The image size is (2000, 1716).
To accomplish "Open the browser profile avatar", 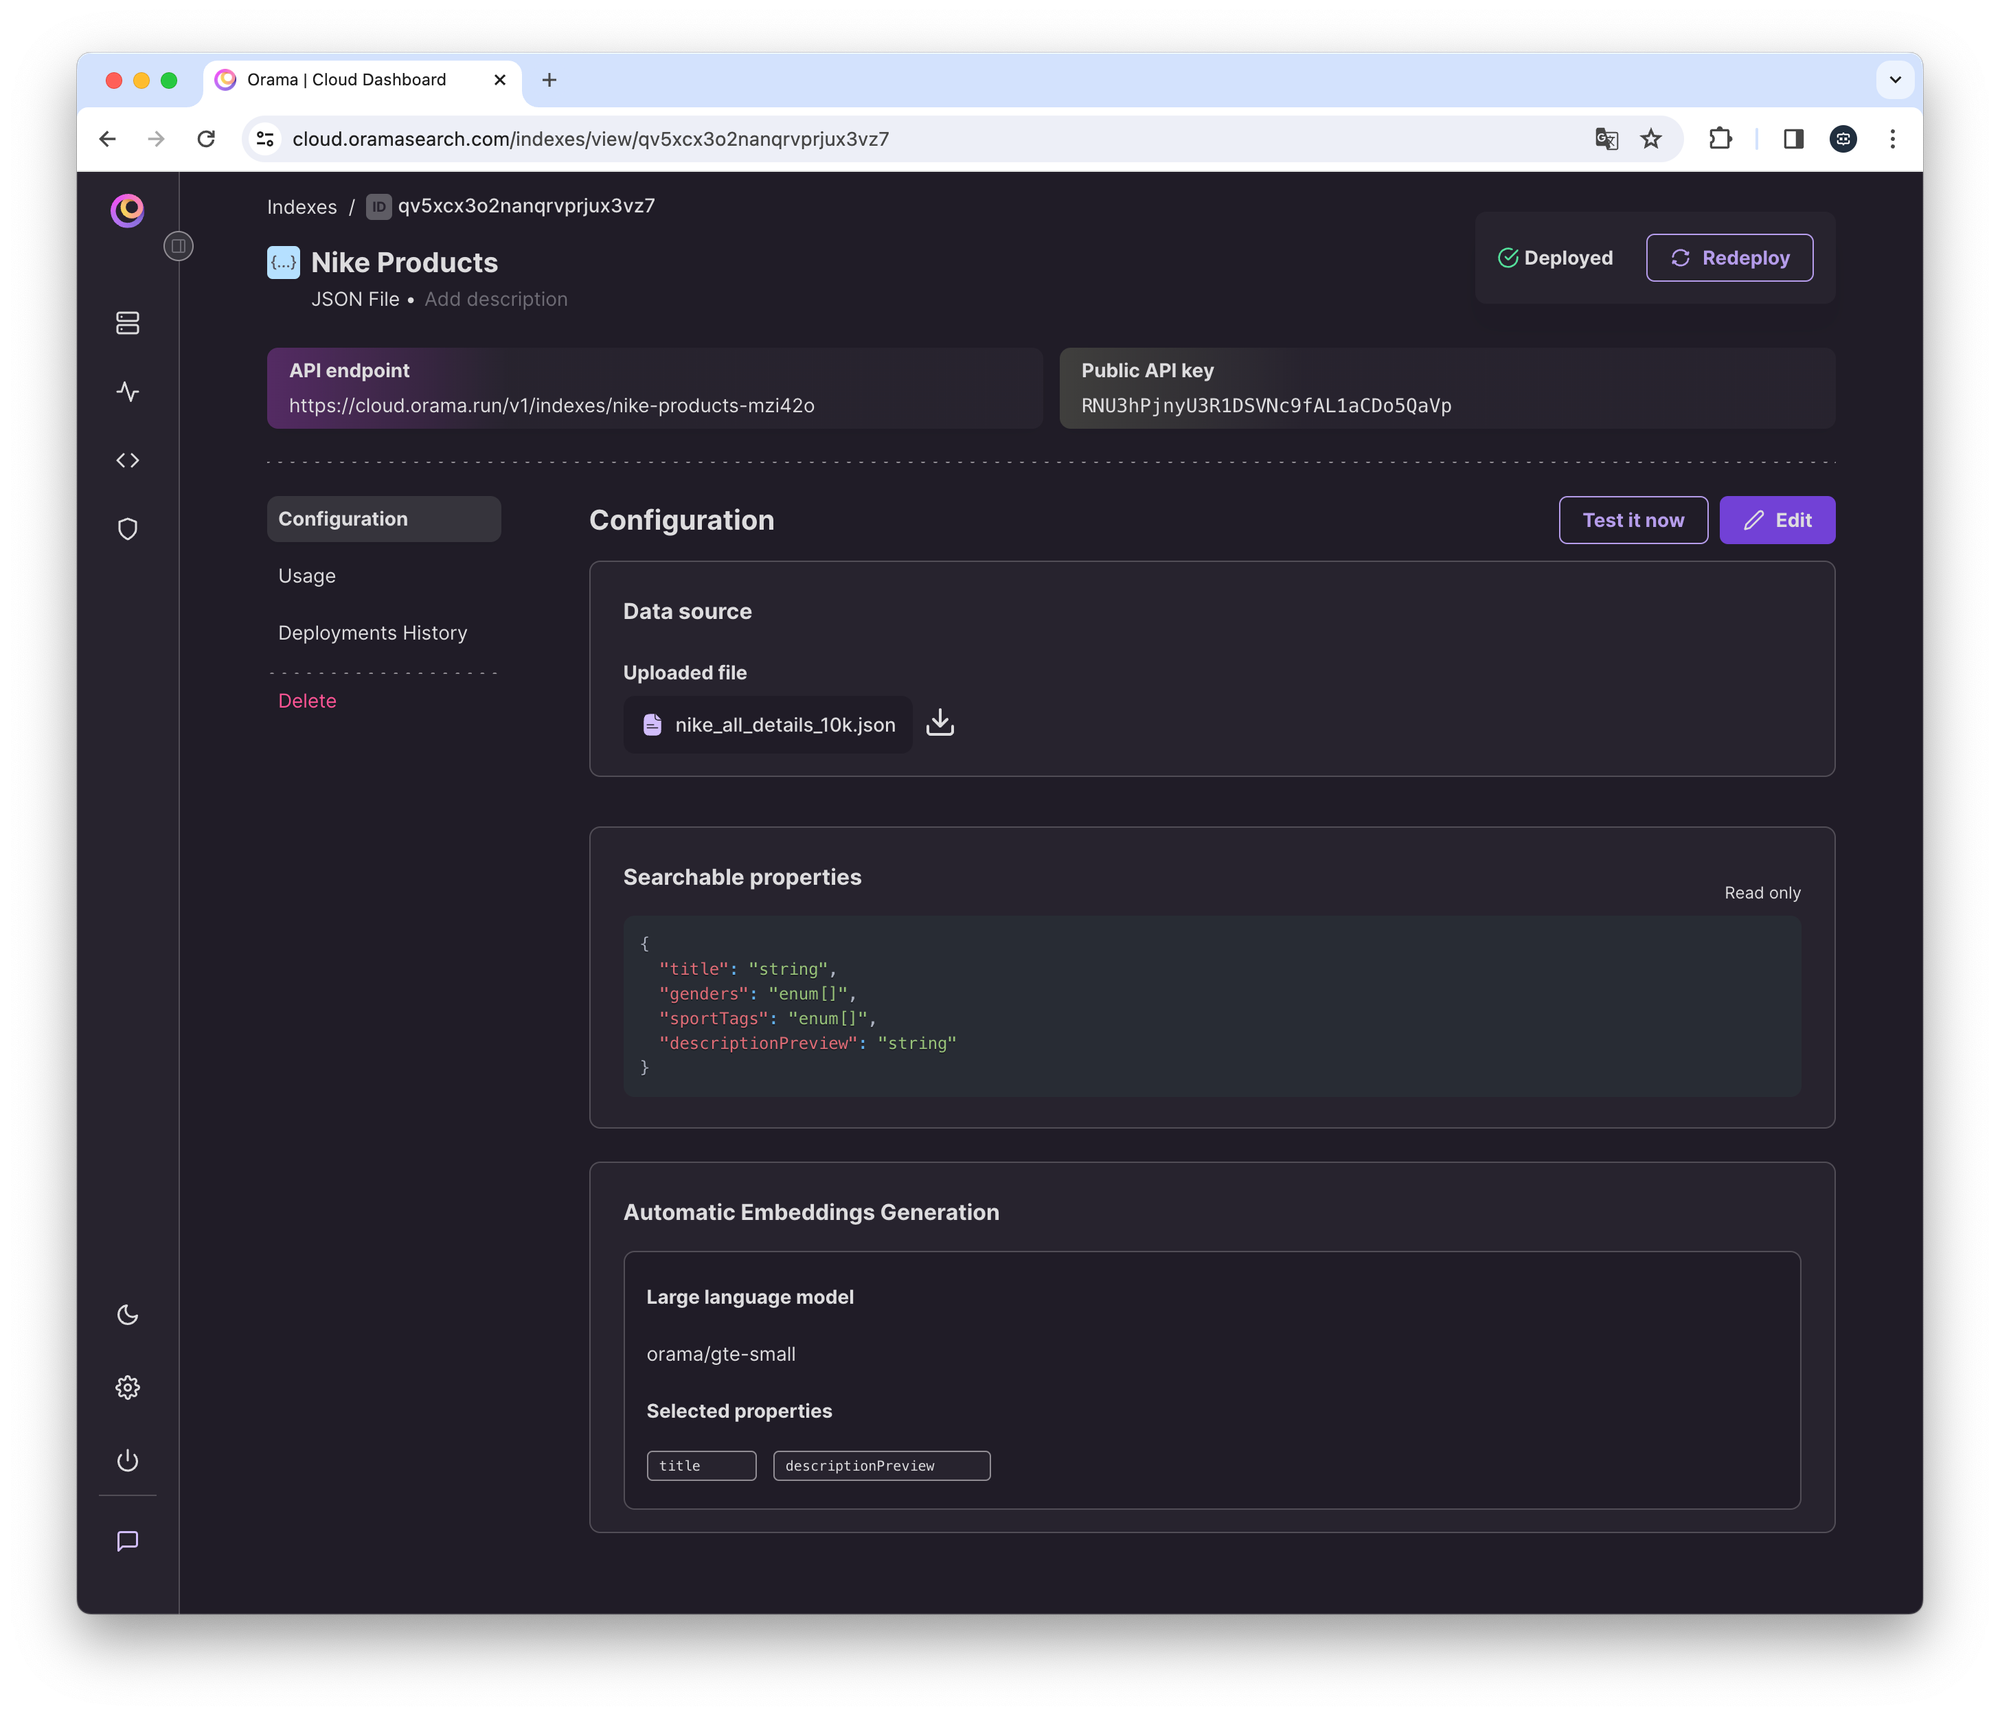I will 1843,139.
